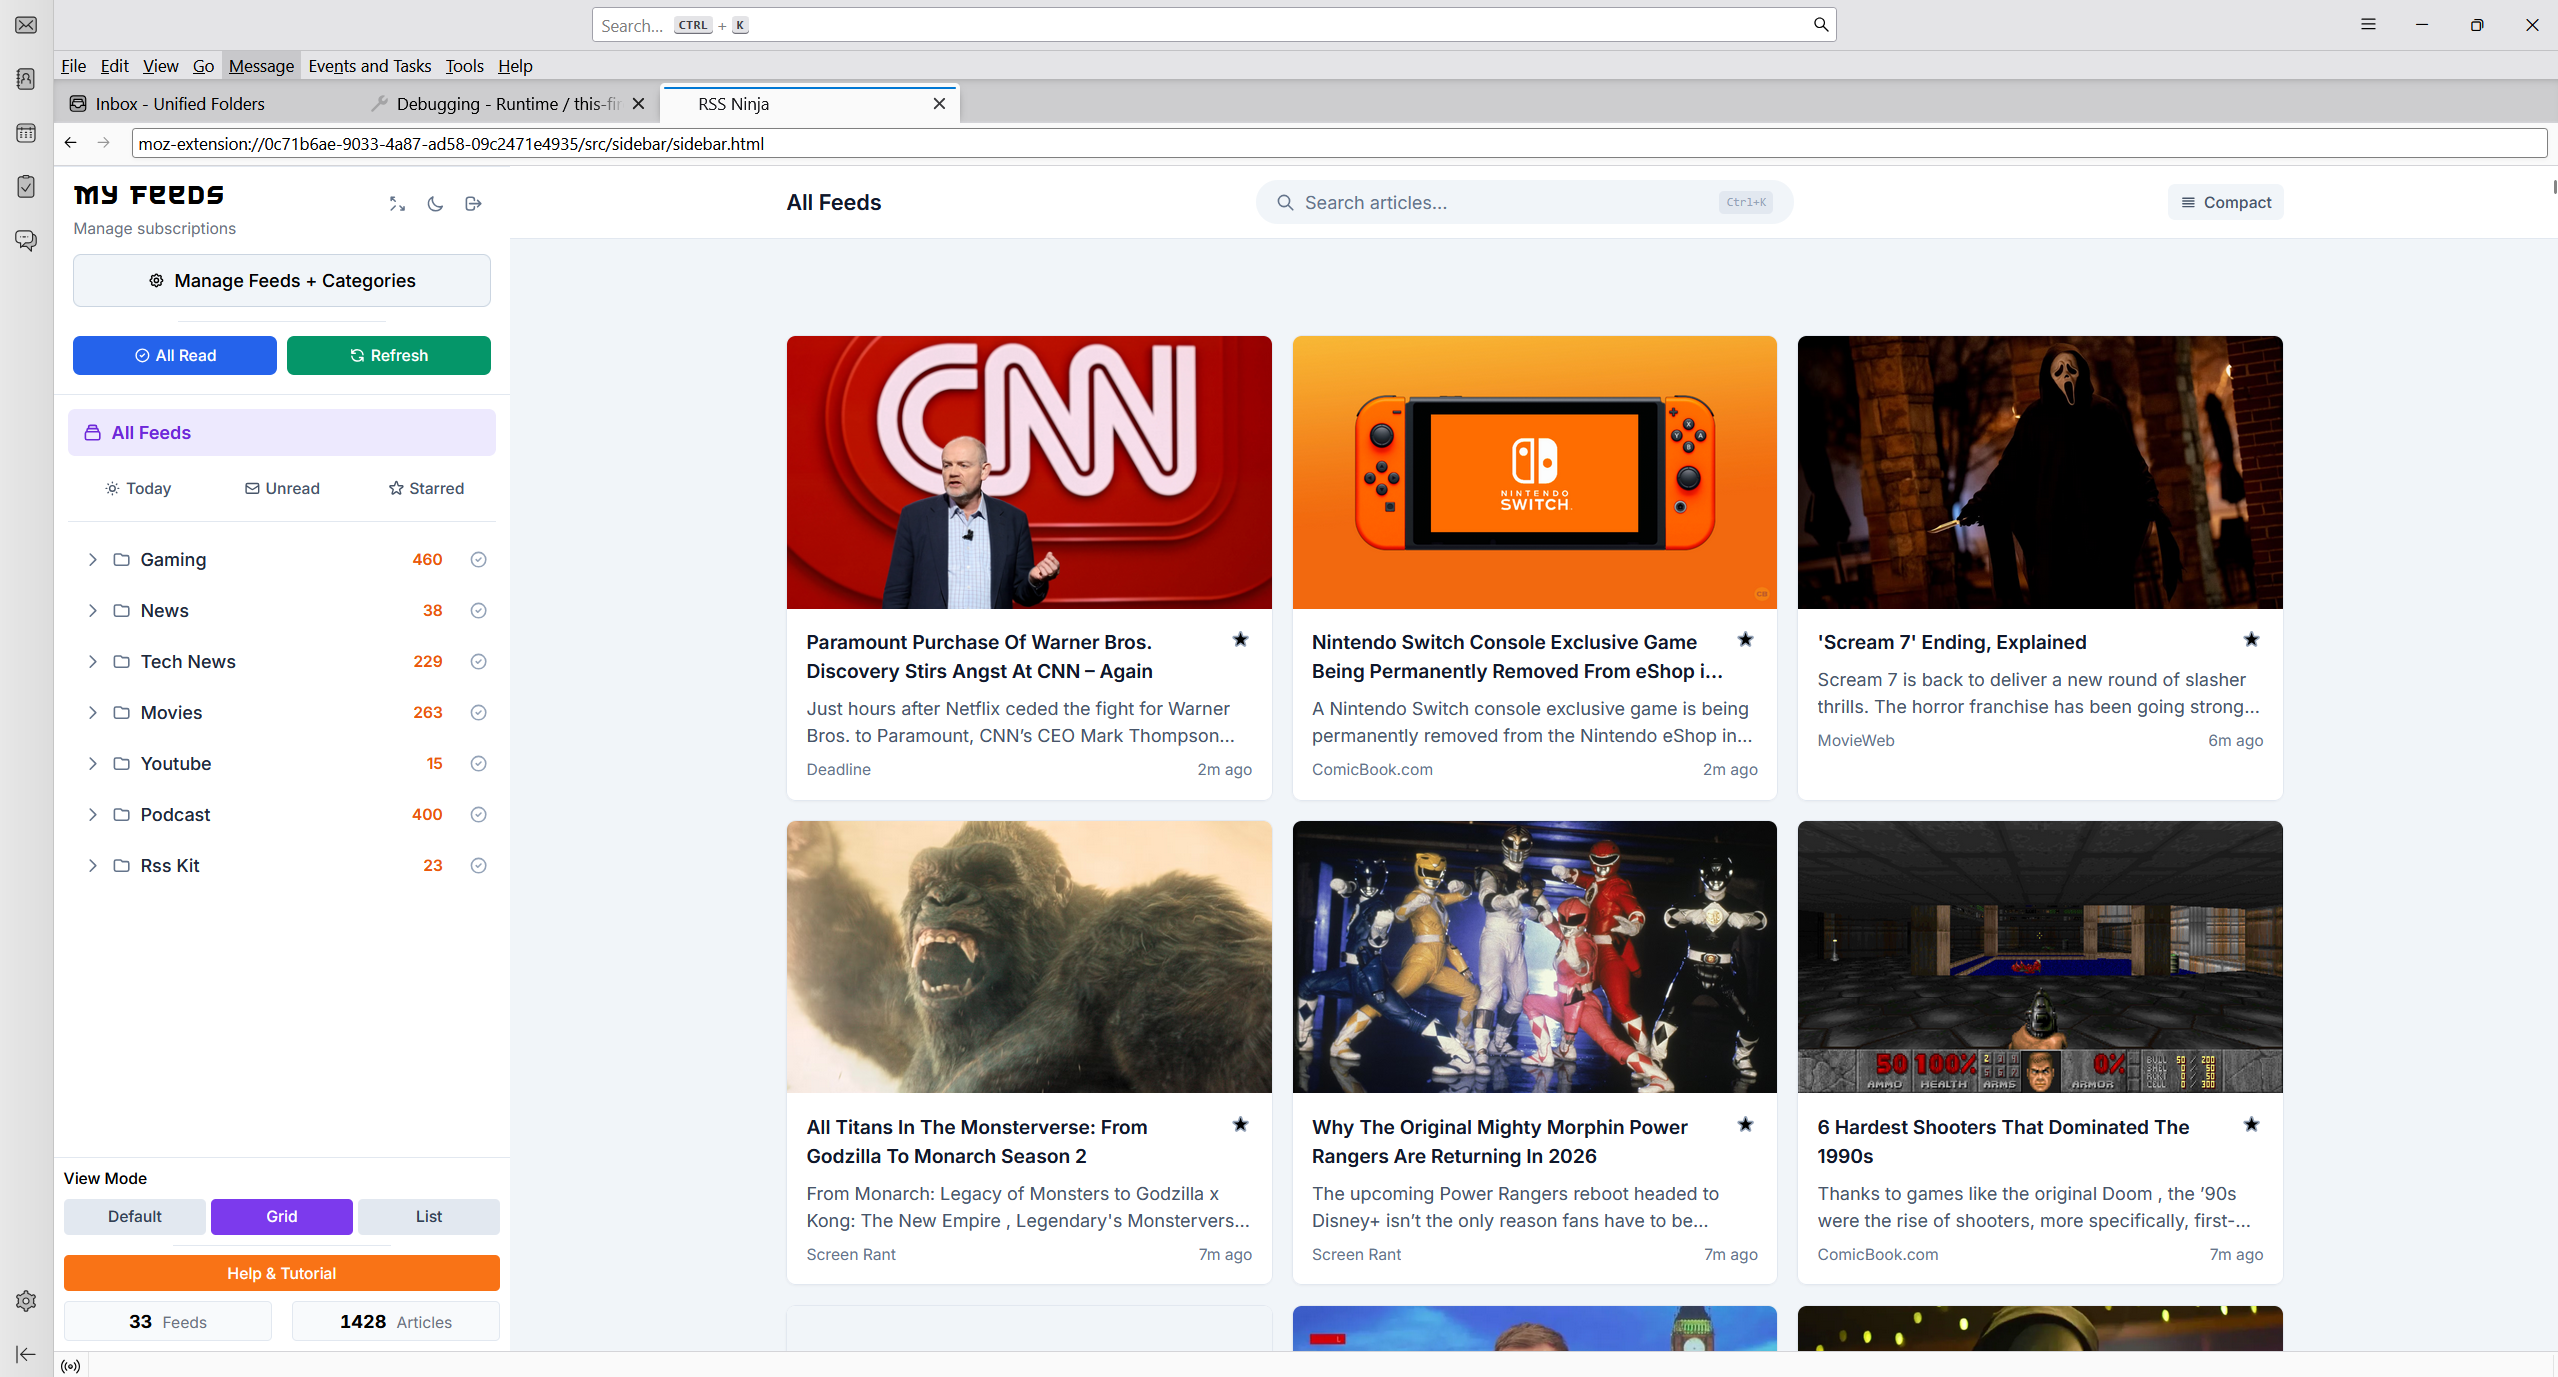Open the Events and Tasks menu
2558x1377 pixels.
coord(369,66)
